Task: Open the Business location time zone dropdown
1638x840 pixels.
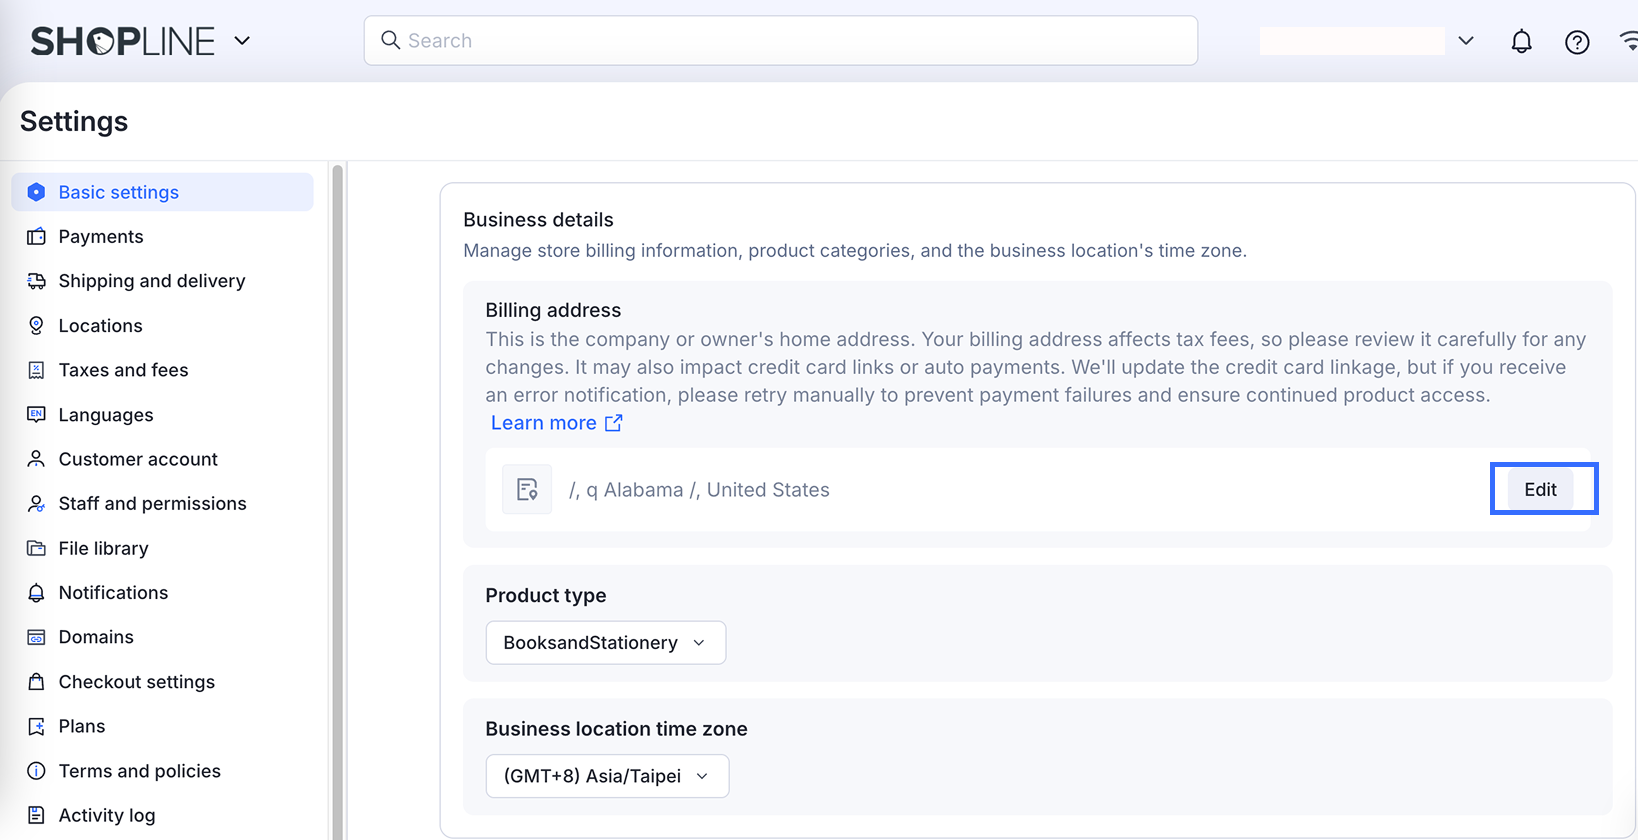Action: coord(606,776)
